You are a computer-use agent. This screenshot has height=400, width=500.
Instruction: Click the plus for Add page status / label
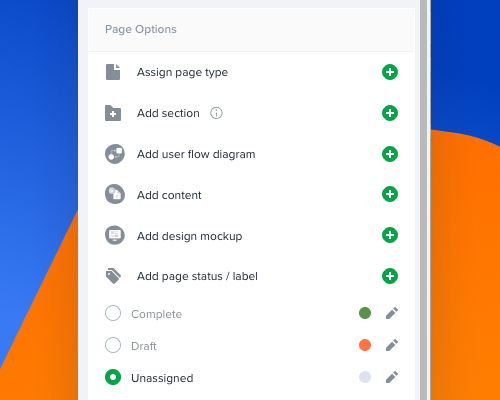click(x=390, y=276)
